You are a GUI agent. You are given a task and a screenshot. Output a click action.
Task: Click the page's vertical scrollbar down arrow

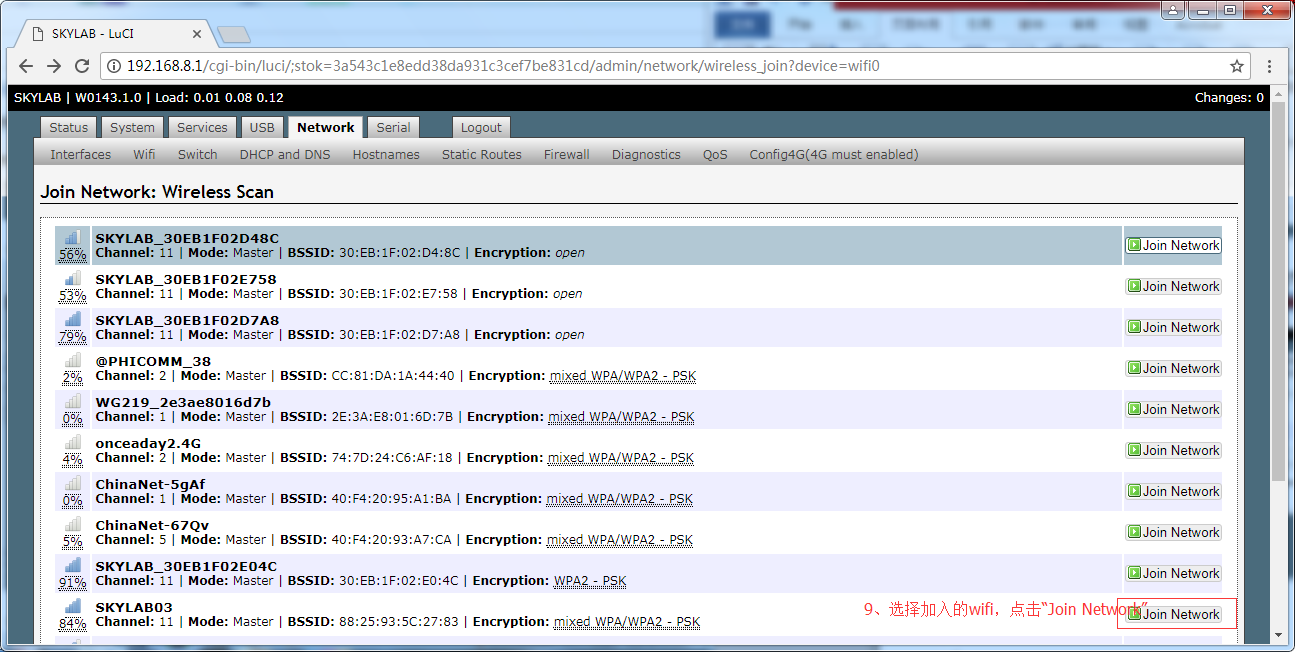(x=1278, y=635)
